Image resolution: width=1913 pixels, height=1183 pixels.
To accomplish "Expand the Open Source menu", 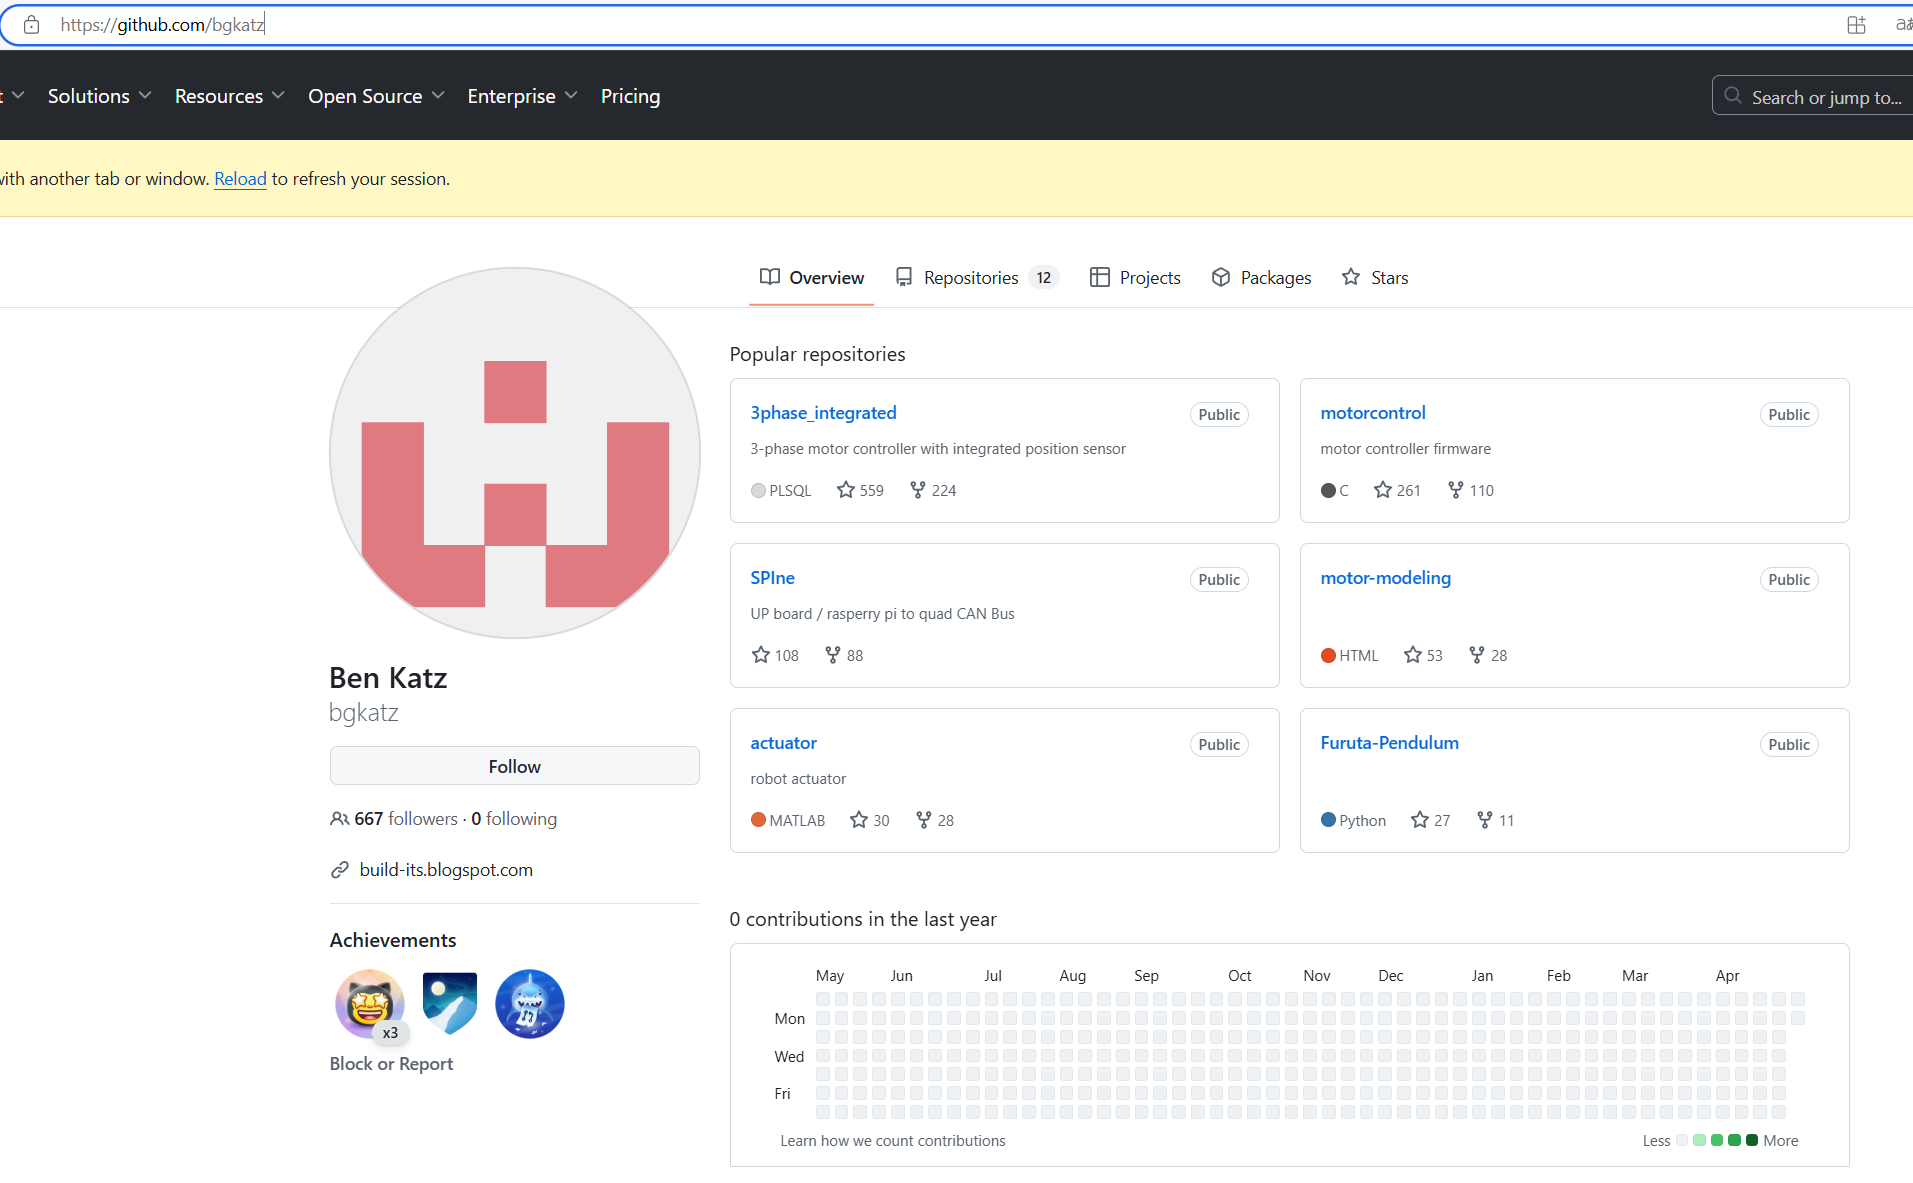I will [376, 96].
